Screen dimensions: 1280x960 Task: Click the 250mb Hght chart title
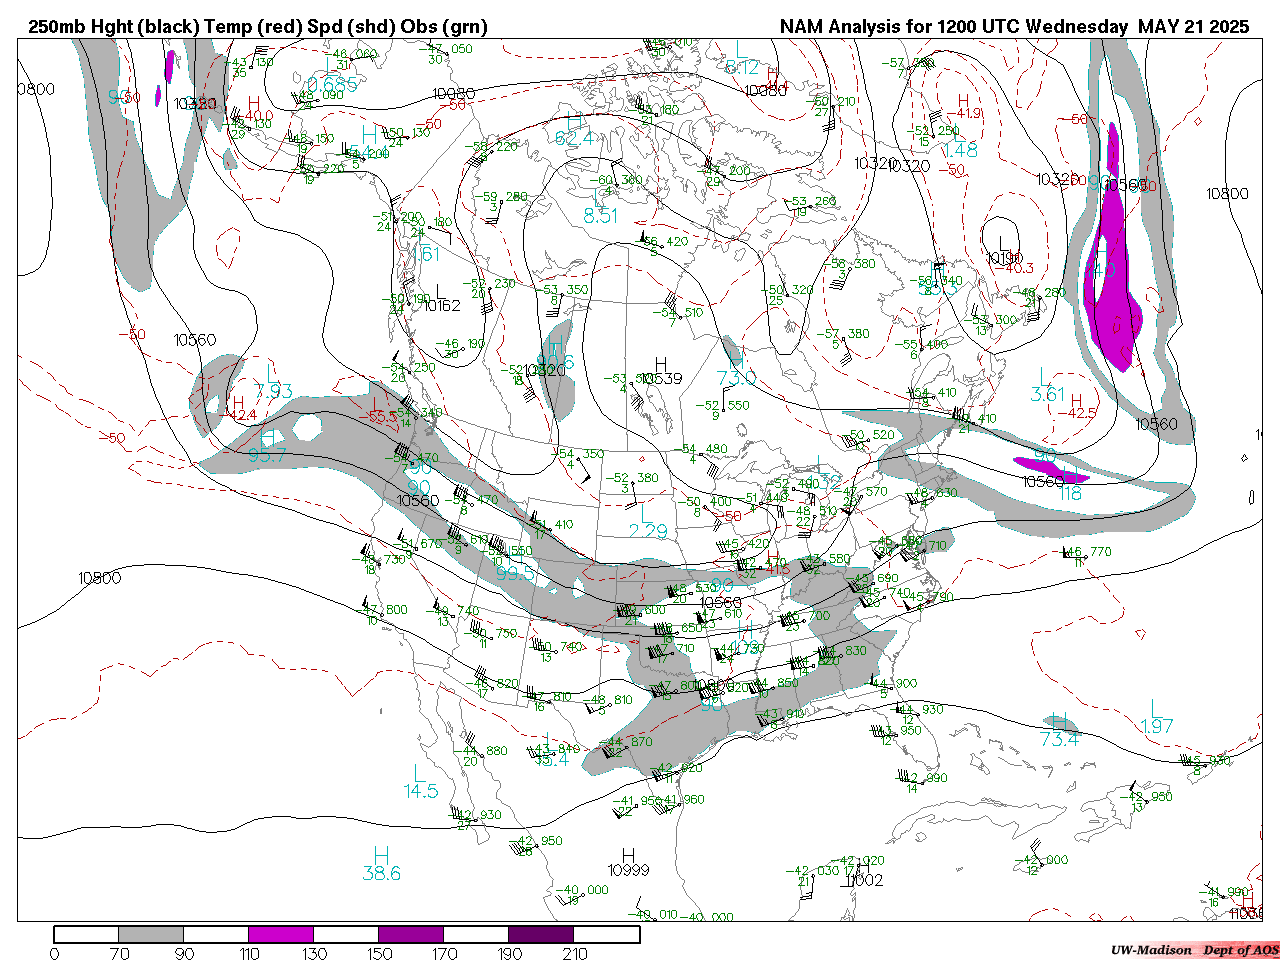coord(258,27)
